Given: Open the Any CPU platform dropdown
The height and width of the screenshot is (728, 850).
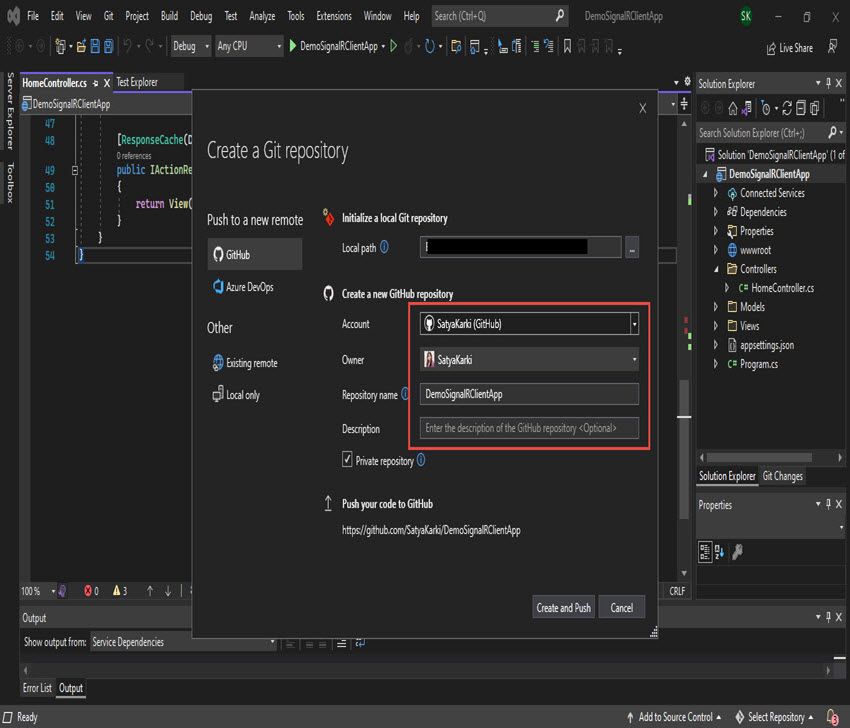Looking at the screenshot, I should (x=249, y=47).
